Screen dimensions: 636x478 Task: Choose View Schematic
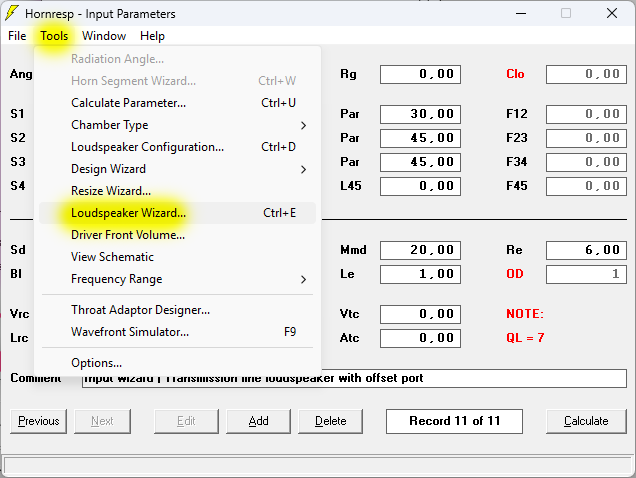click(177, 257)
